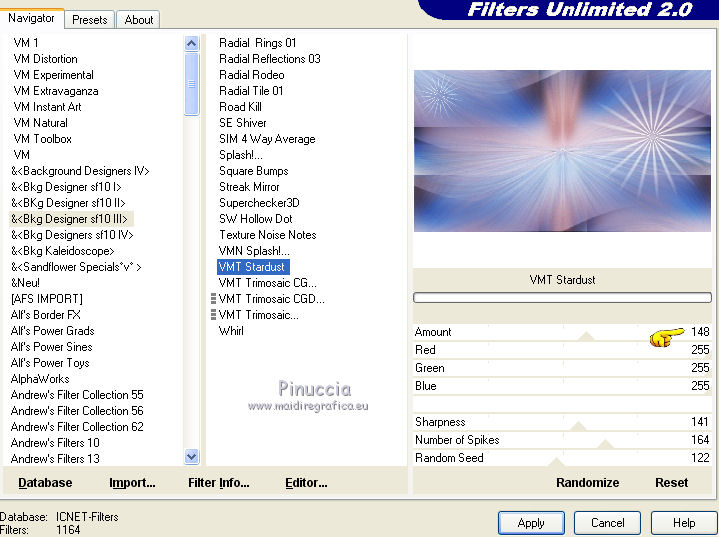Screen dimensions: 719x537
Task: Select Radial Tile 01 filter
Action: point(251,90)
